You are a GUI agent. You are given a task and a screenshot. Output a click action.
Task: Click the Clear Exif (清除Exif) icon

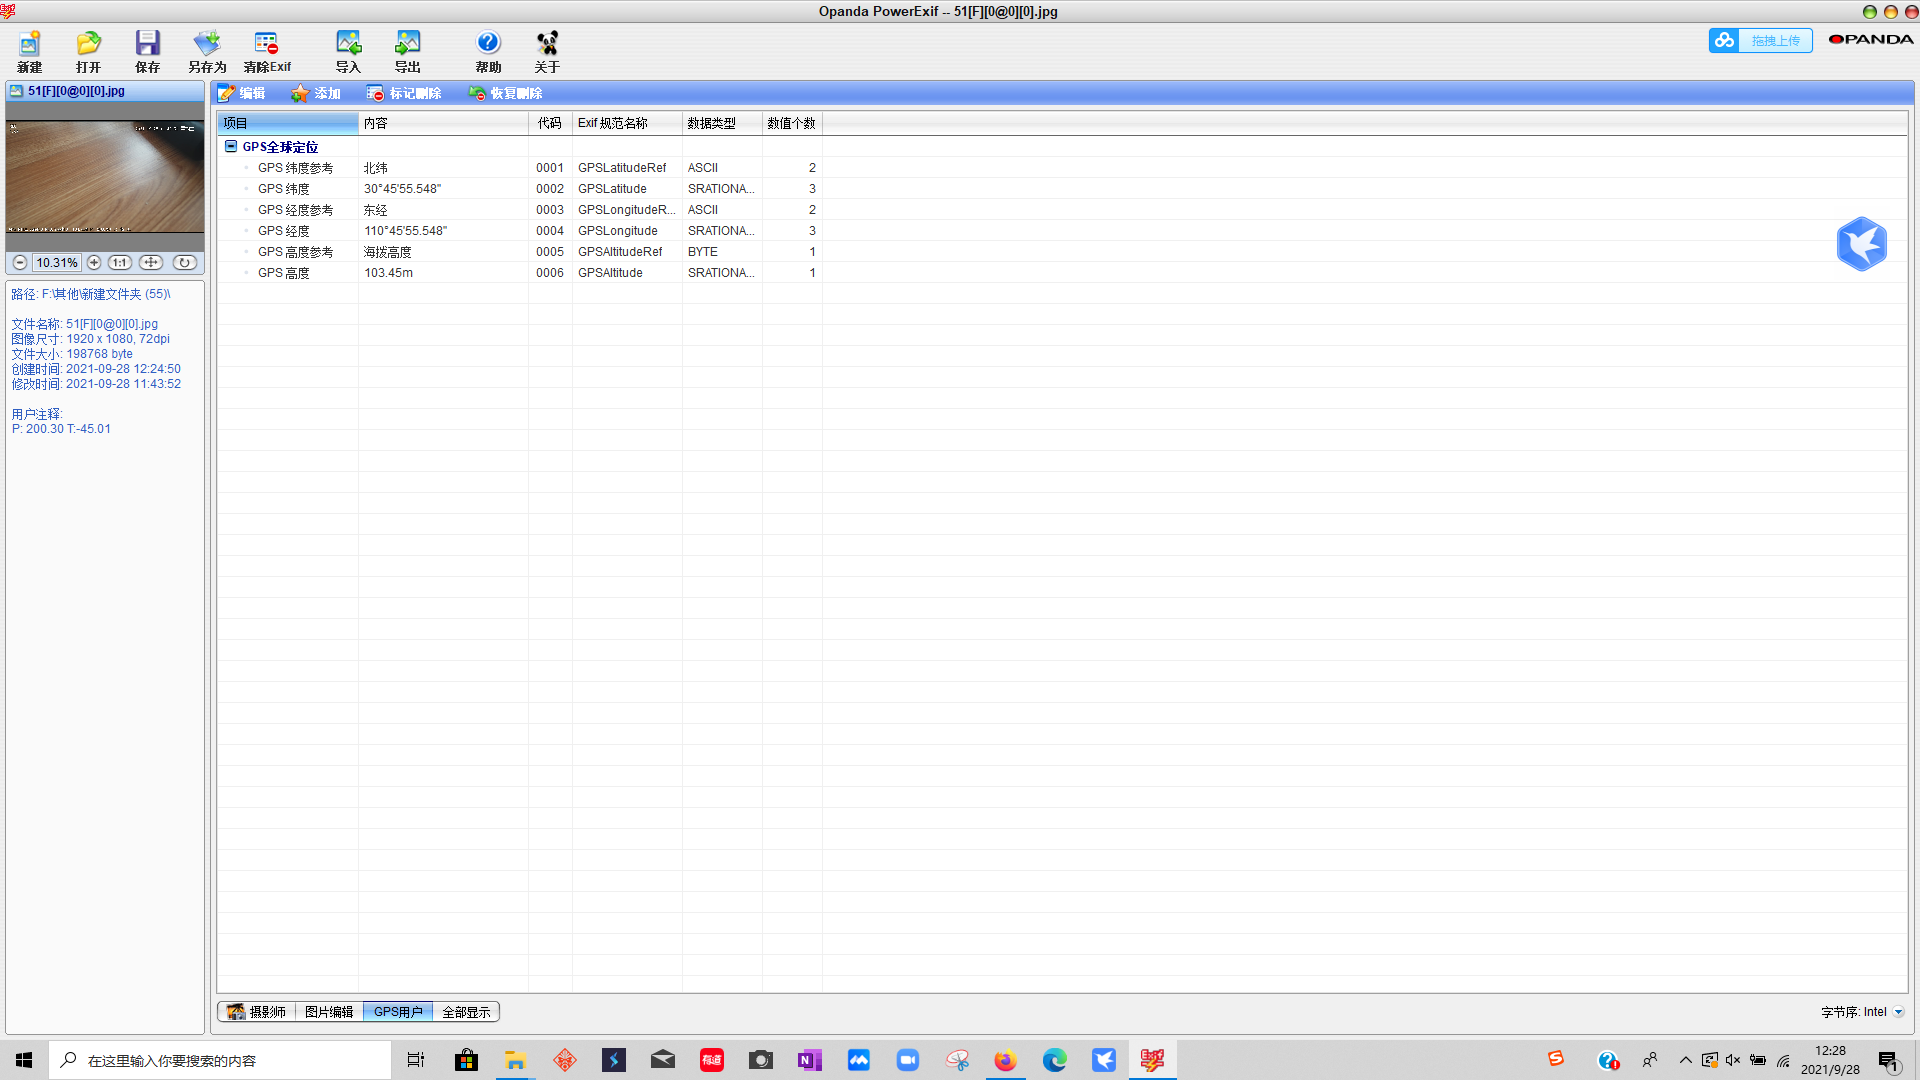coord(266,51)
